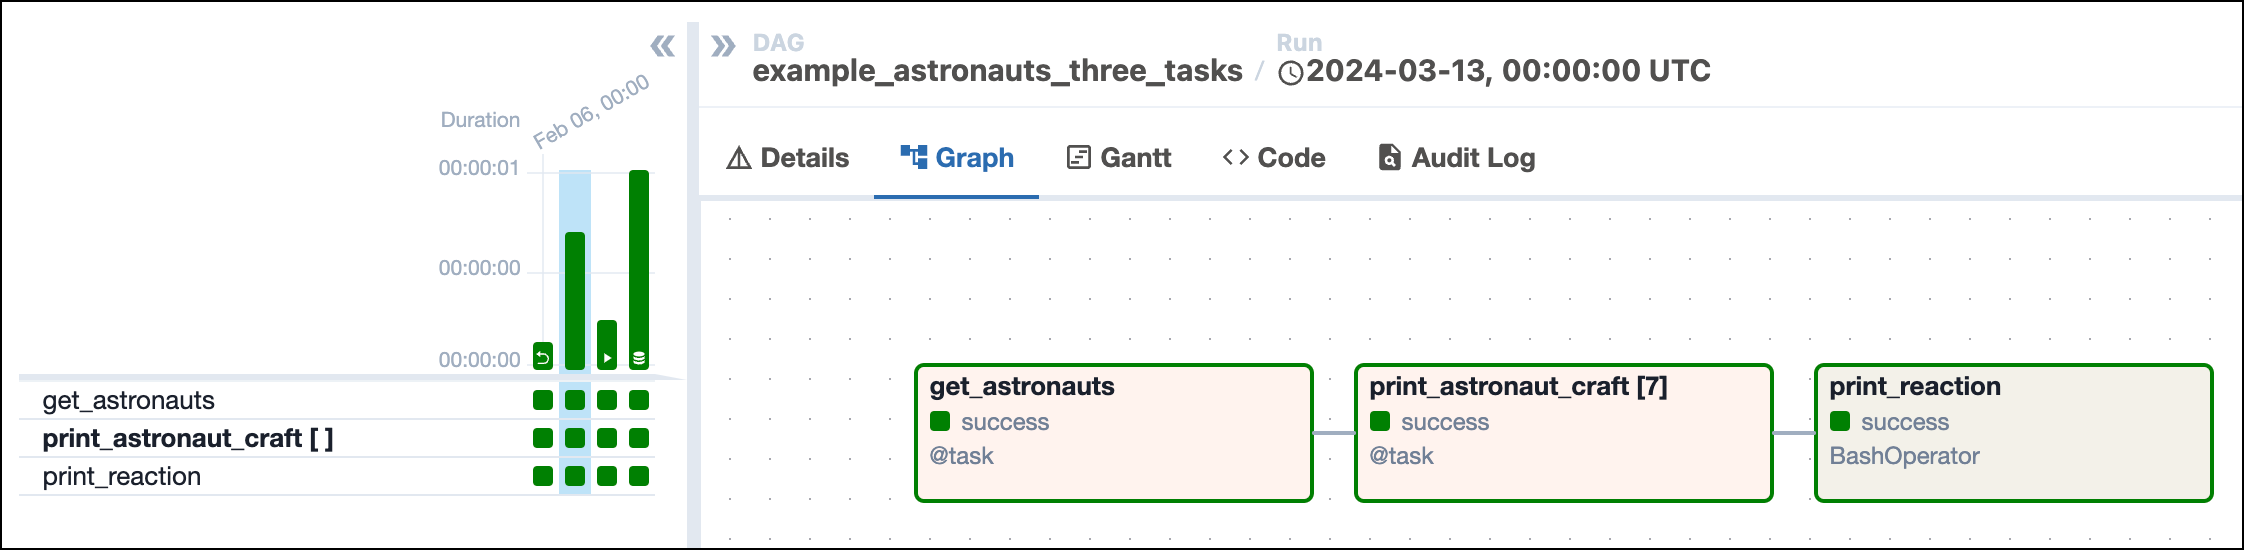
Task: Open the Gantt tab
Action: click(1118, 158)
